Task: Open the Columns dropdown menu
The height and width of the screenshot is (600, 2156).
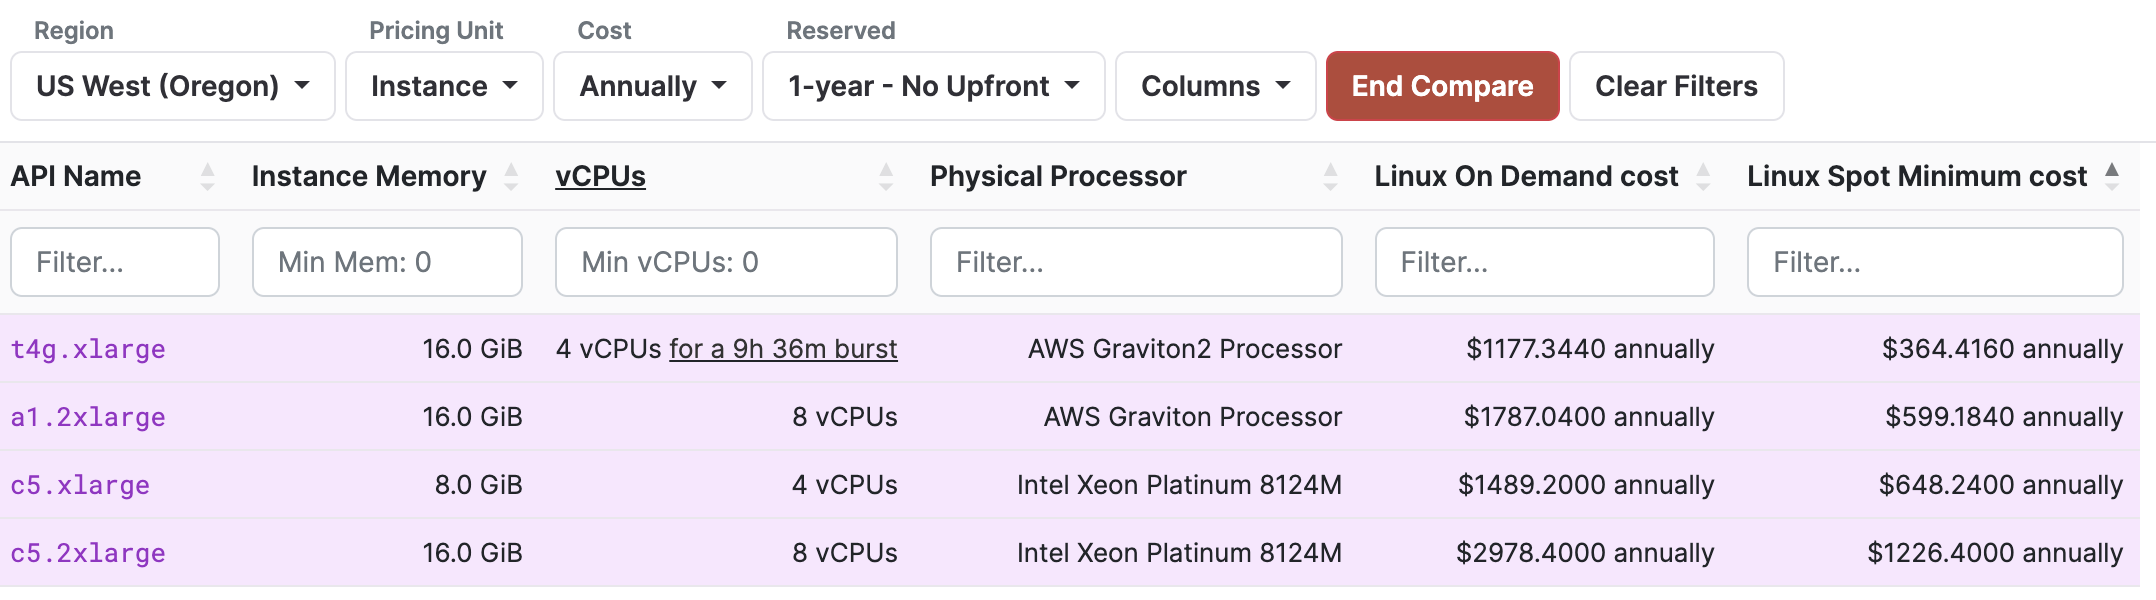Action: point(1215,87)
